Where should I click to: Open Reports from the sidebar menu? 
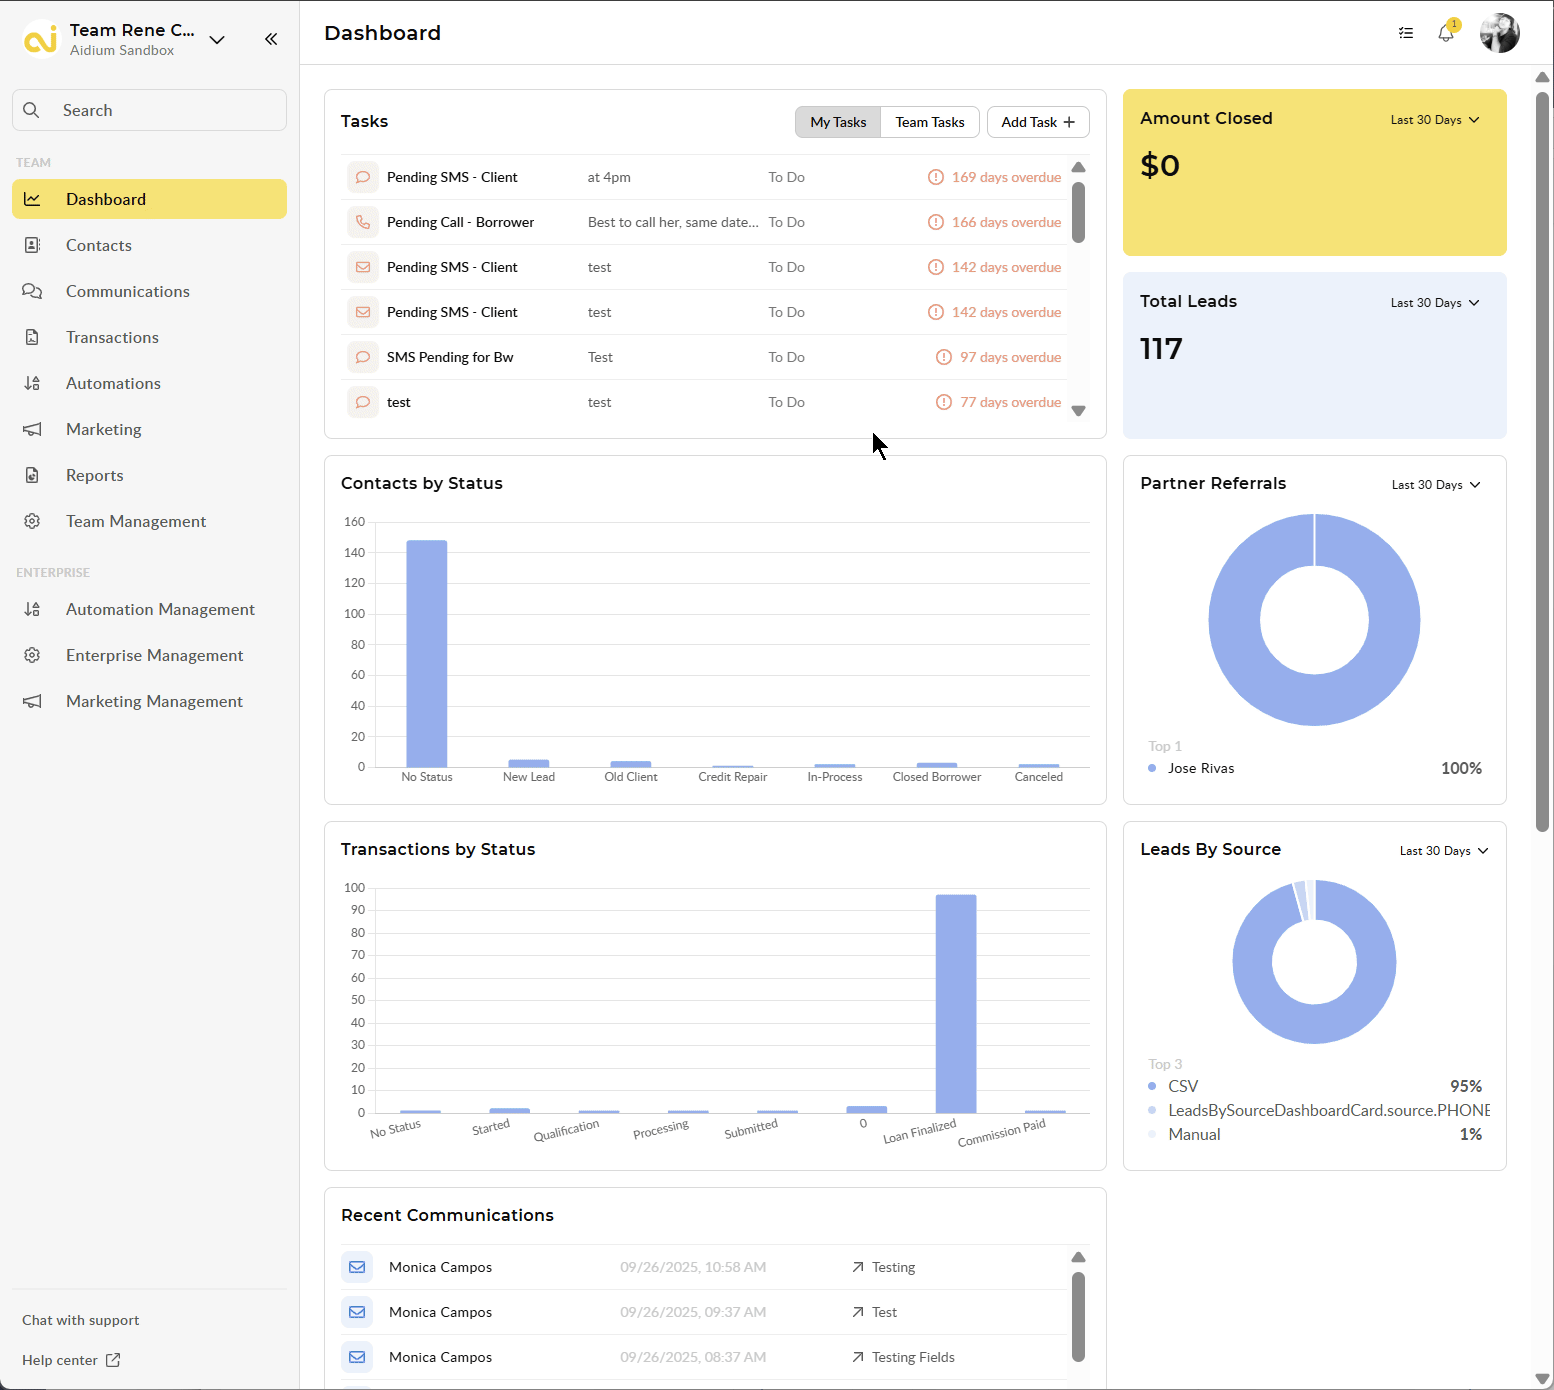click(94, 475)
